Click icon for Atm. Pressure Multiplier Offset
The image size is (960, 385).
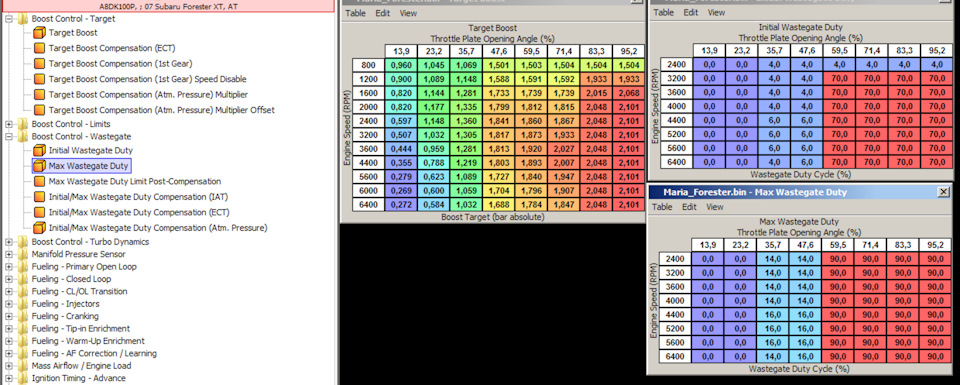click(39, 110)
